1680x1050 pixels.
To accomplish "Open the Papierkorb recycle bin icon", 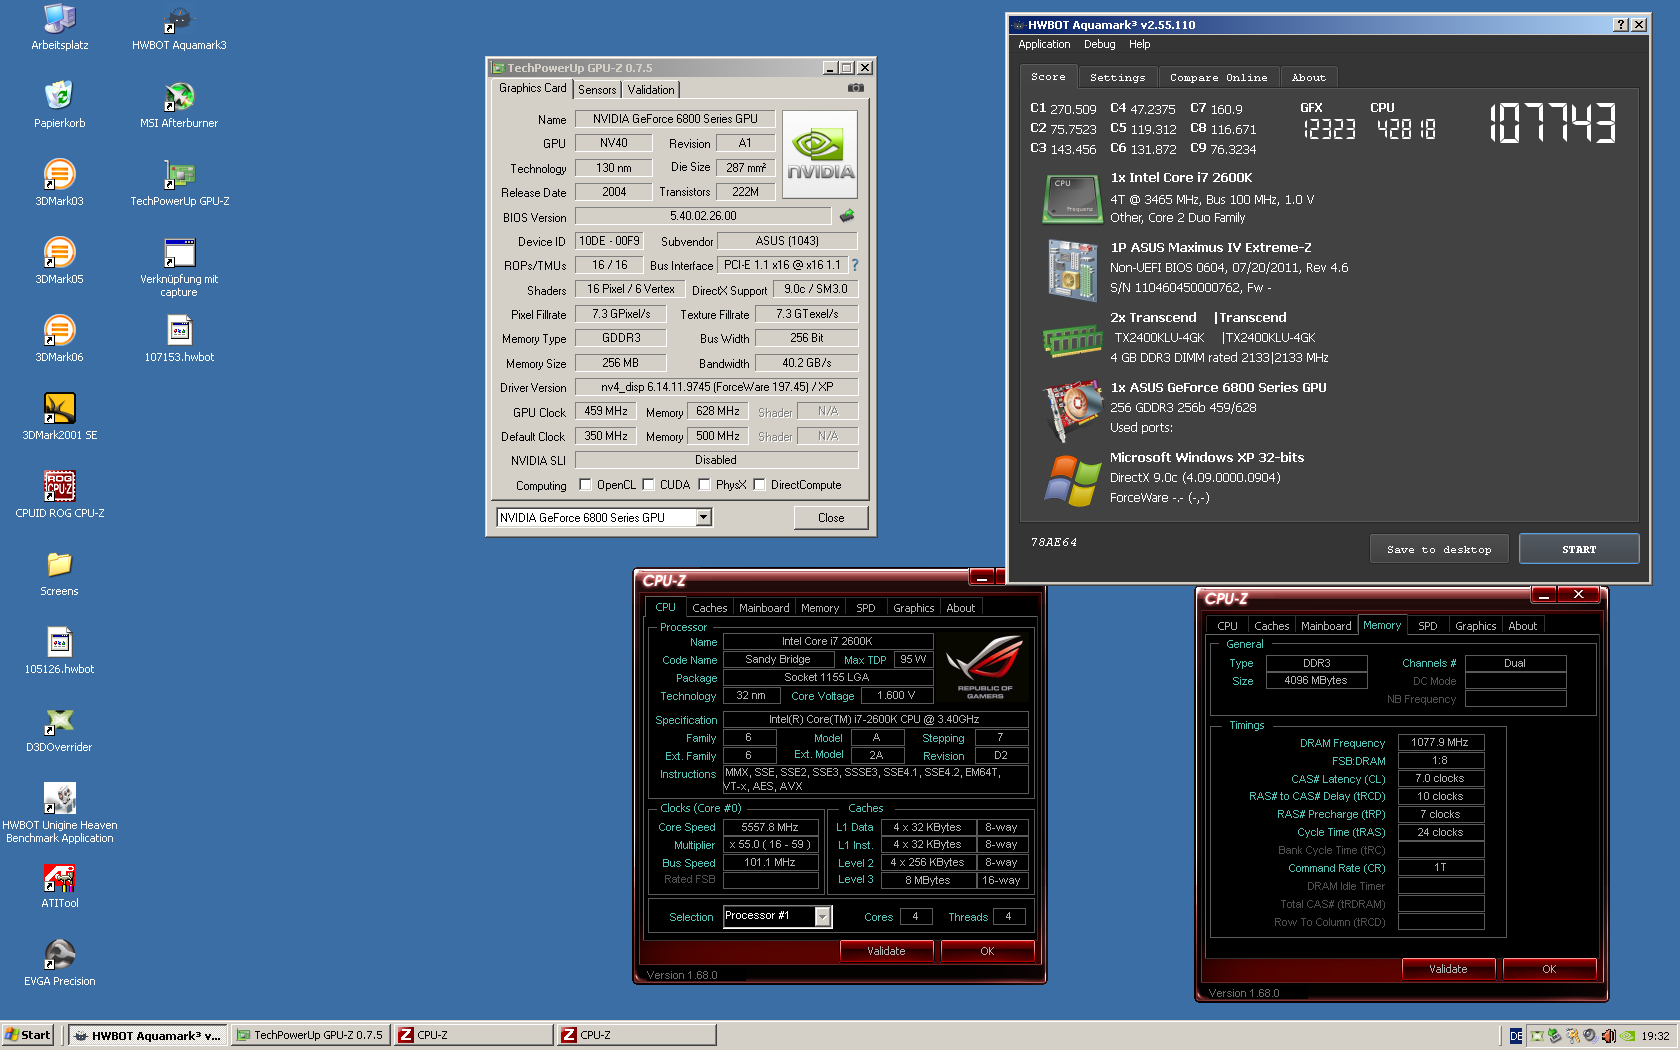I will (60, 104).
